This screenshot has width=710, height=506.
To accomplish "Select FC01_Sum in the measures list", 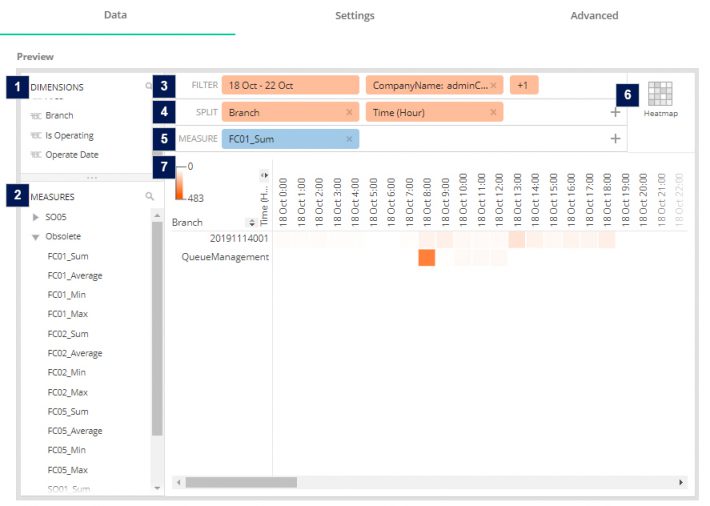I will 68,256.
